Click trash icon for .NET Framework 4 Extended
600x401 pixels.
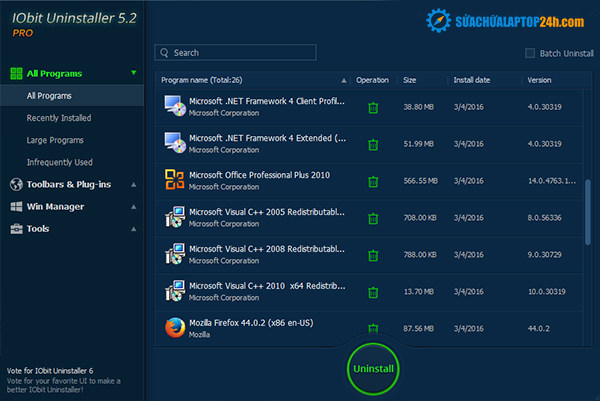tap(373, 144)
